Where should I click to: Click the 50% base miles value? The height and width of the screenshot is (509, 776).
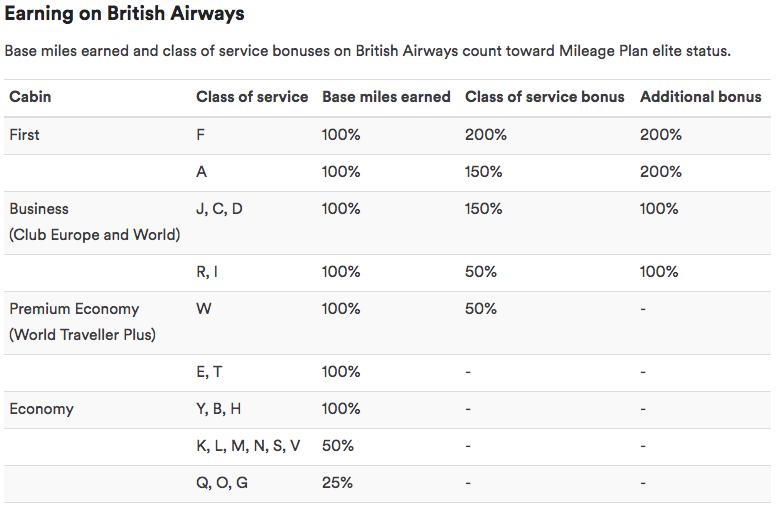338,446
